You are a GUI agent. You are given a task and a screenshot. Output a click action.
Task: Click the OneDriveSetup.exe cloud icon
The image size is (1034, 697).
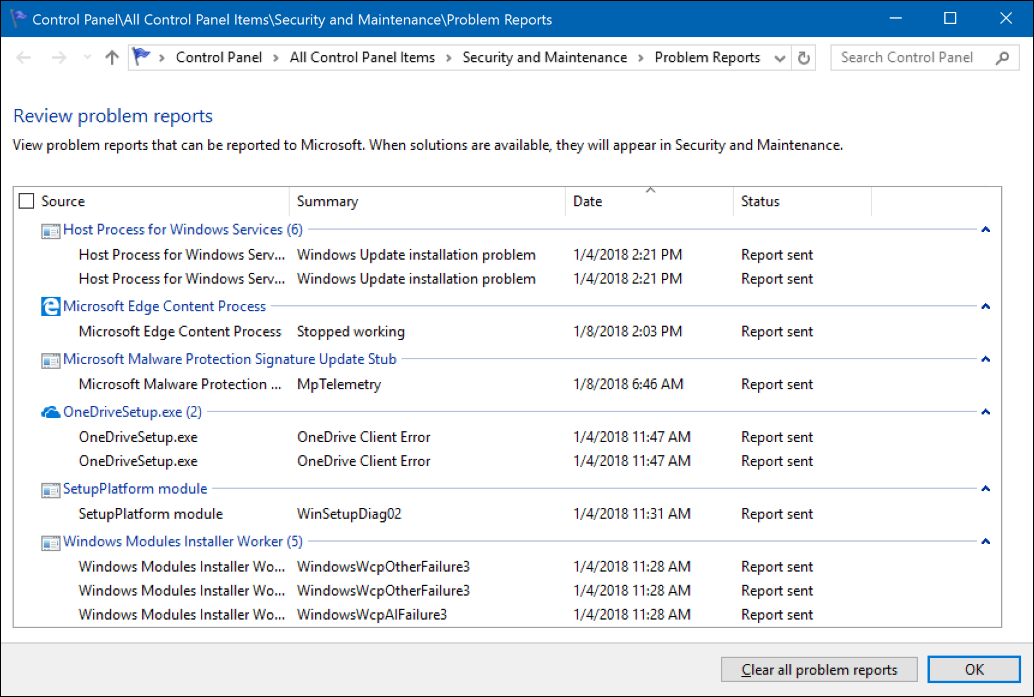click(50, 412)
